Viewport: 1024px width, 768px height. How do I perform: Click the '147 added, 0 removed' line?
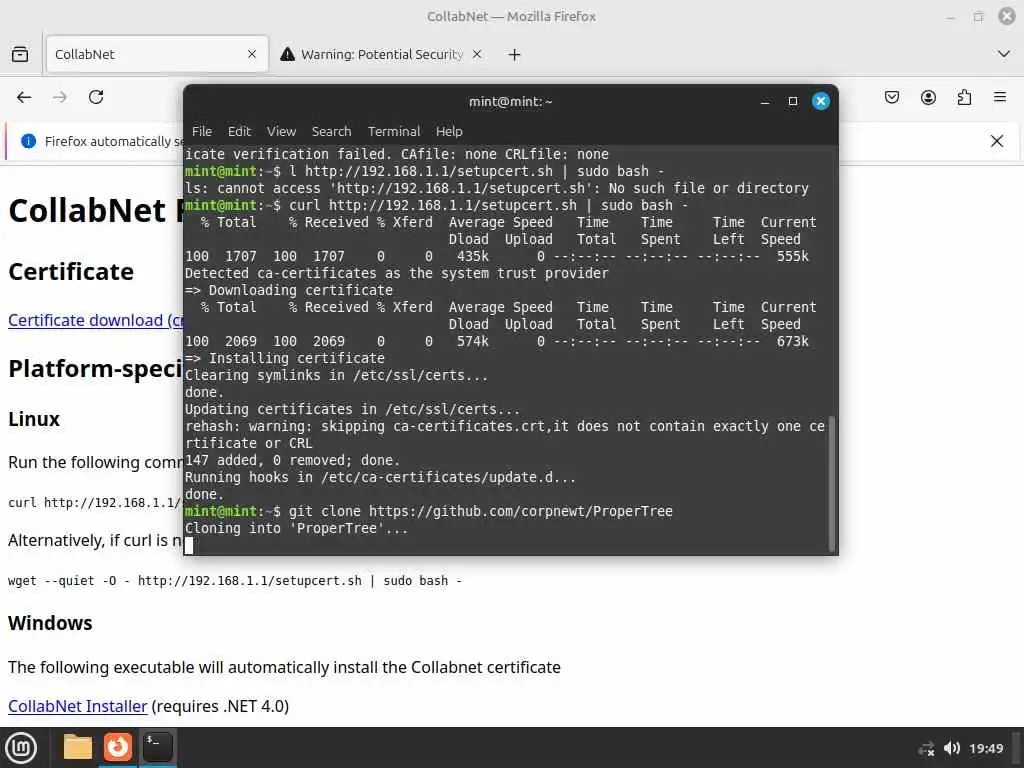click(292, 460)
